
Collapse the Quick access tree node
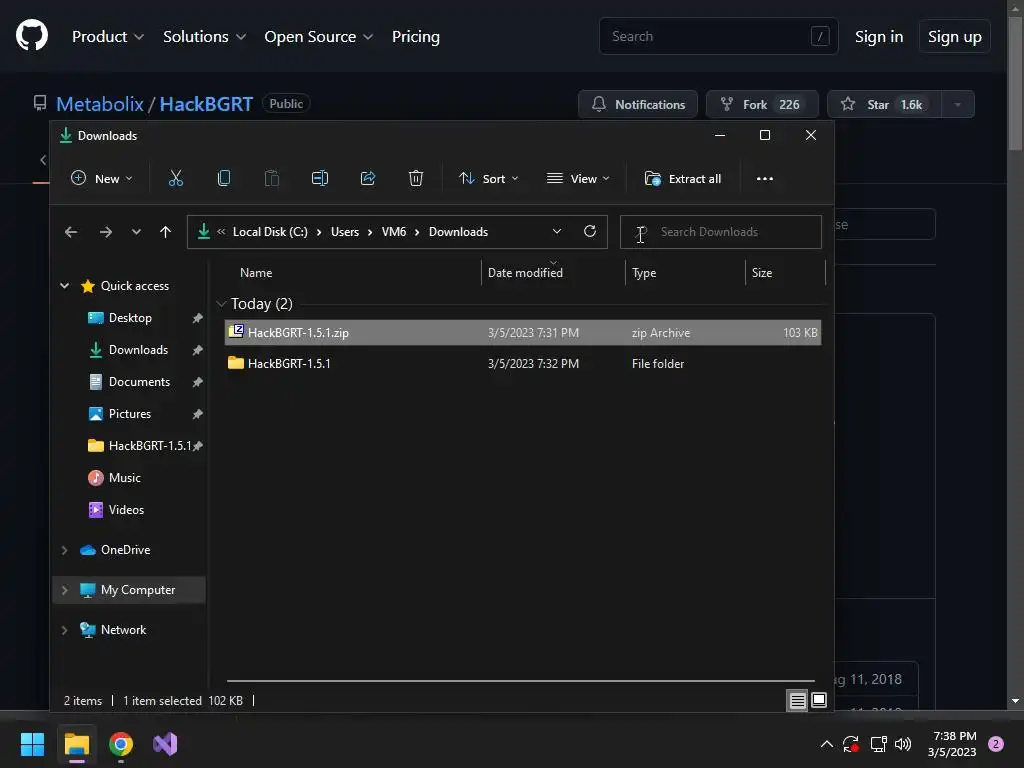[65, 285]
